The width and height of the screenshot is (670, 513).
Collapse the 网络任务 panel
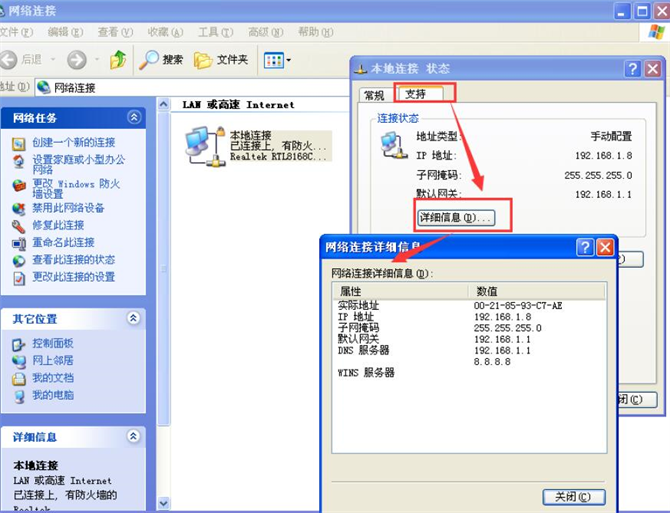134,117
